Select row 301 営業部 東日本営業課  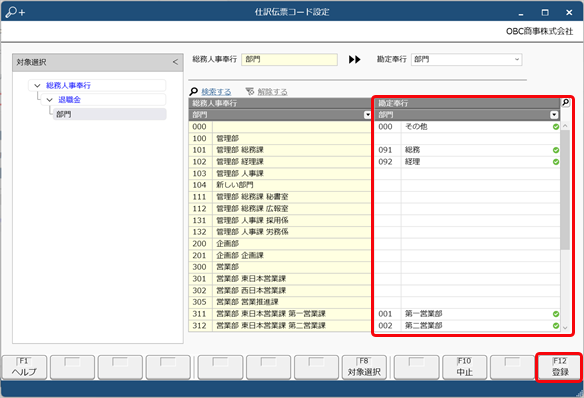coord(280,279)
